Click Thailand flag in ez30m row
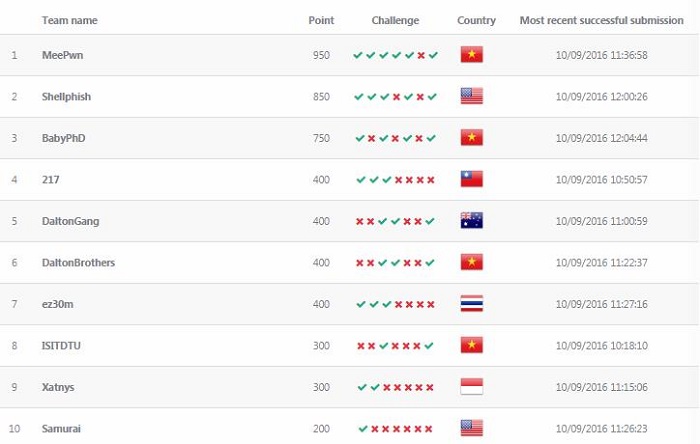This screenshot has width=700, height=444. coord(471,303)
